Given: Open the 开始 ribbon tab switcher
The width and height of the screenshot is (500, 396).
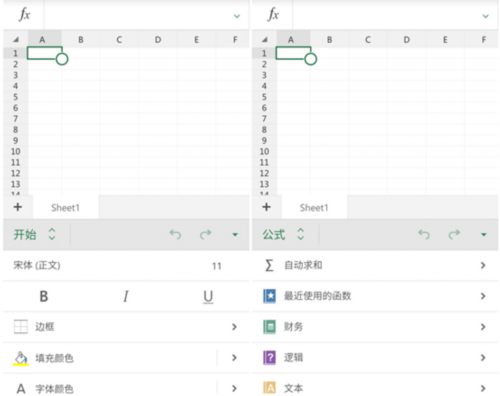Looking at the screenshot, I should pyautogui.click(x=34, y=234).
